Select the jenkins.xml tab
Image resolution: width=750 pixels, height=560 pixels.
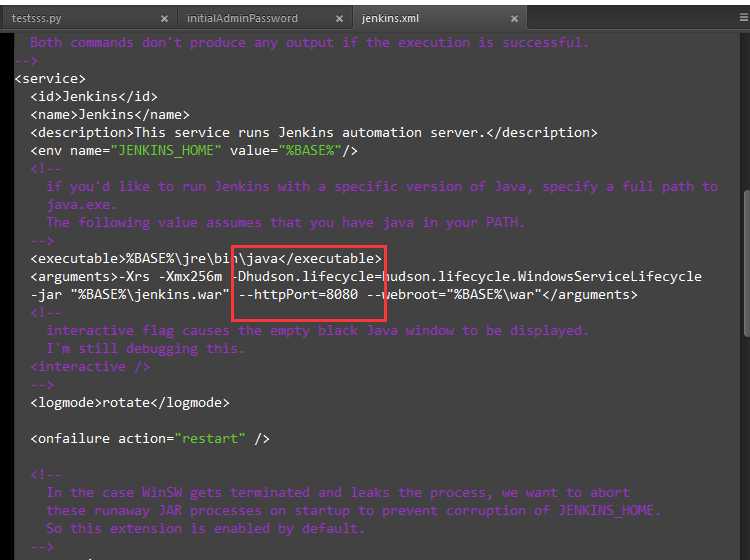pyautogui.click(x=390, y=18)
